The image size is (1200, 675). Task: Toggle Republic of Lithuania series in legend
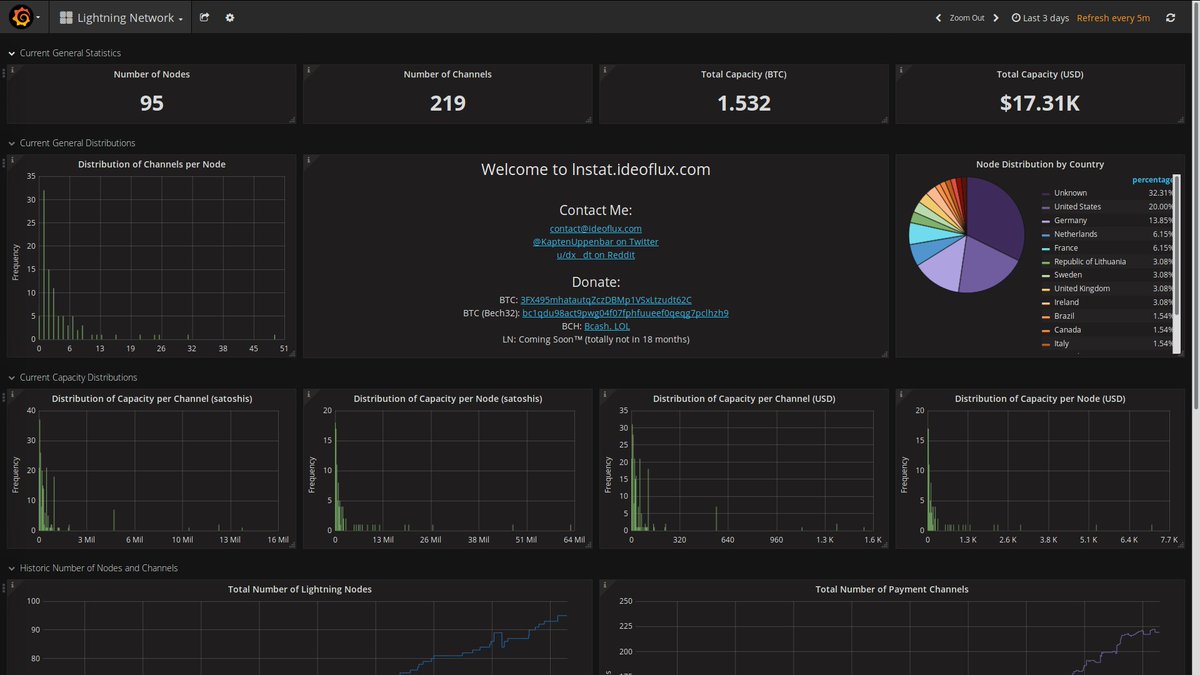point(1089,261)
